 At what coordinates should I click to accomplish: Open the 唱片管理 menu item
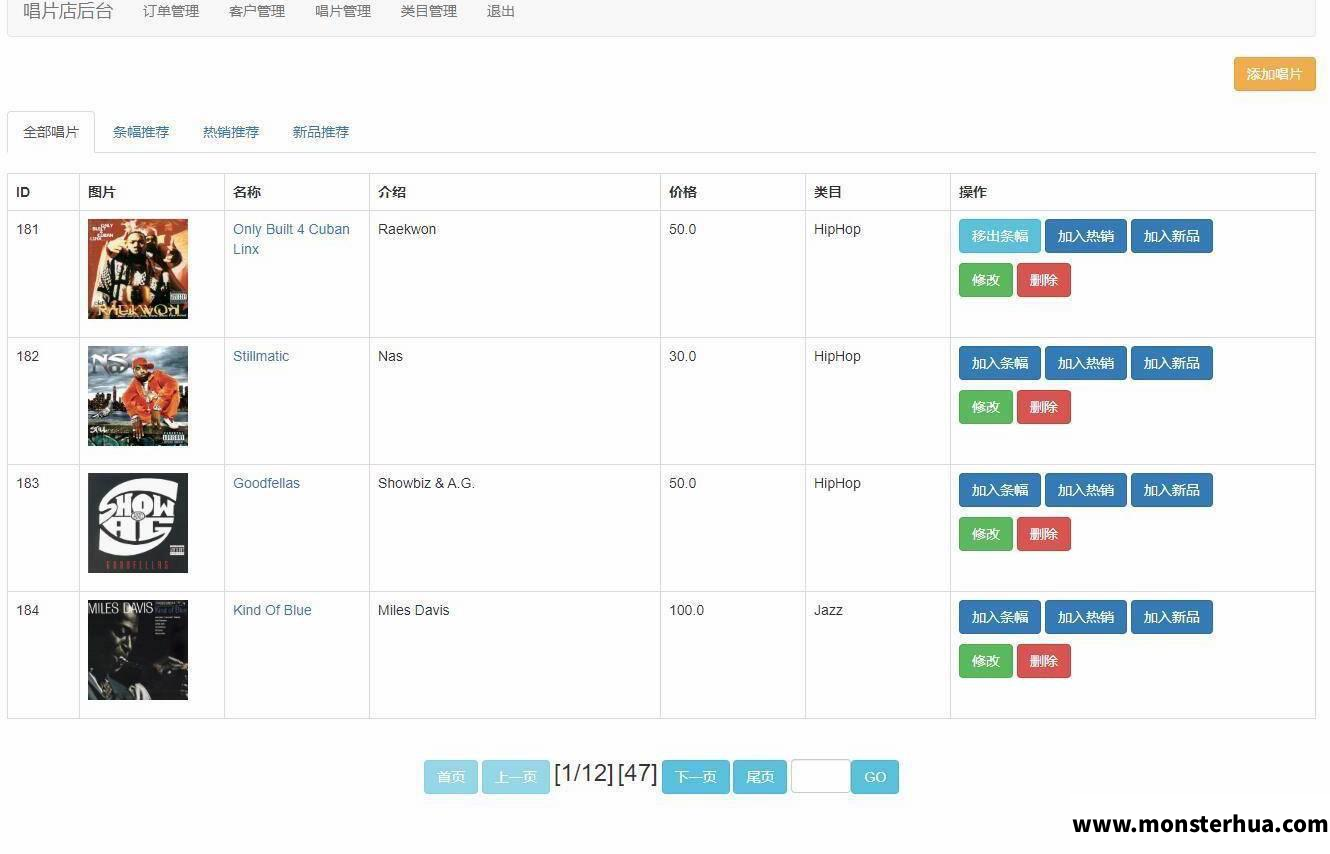[x=343, y=12]
